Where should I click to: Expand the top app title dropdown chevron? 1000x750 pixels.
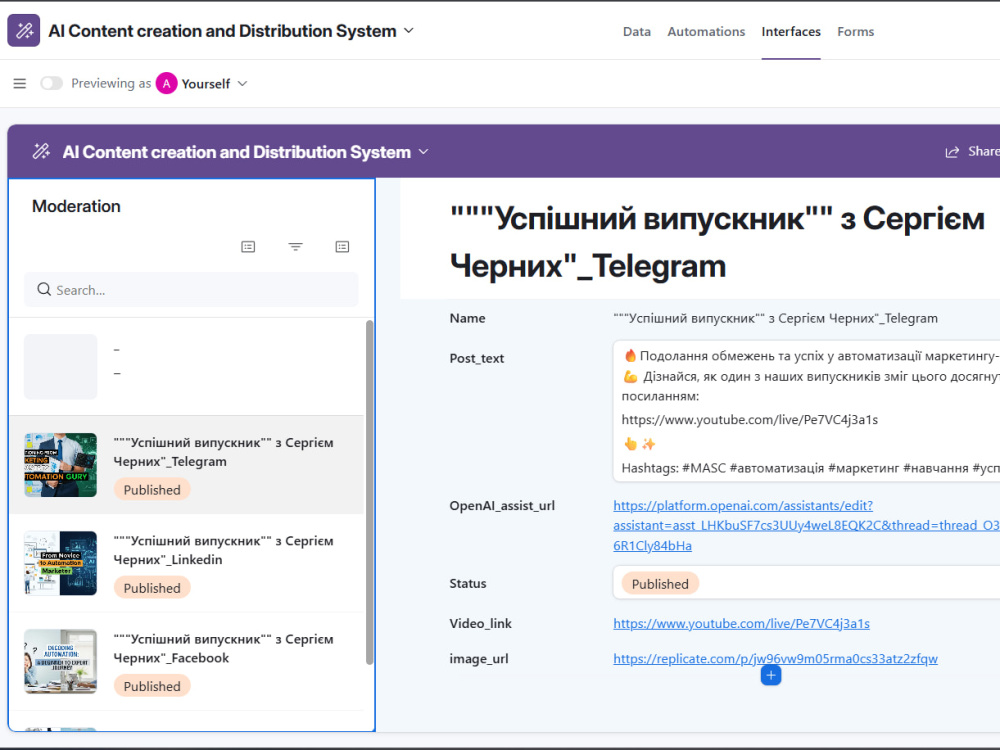pos(409,31)
